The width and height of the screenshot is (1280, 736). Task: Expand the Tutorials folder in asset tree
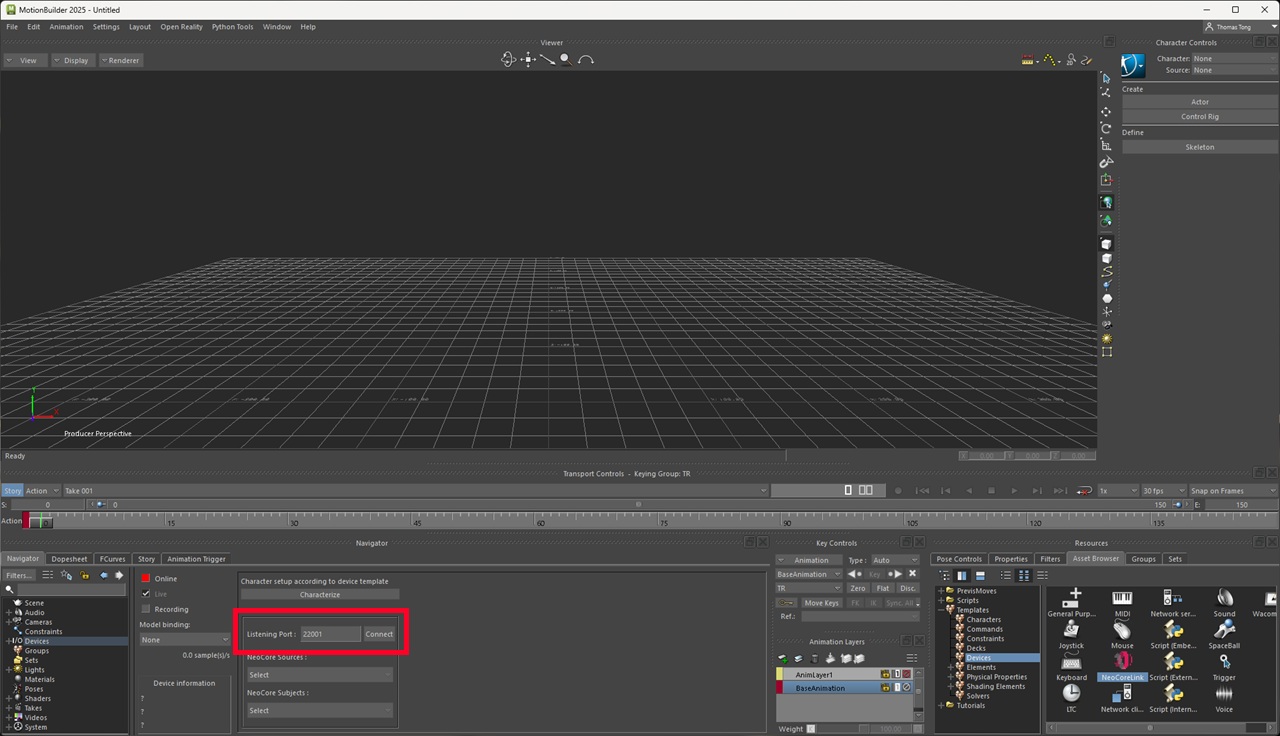tap(941, 705)
